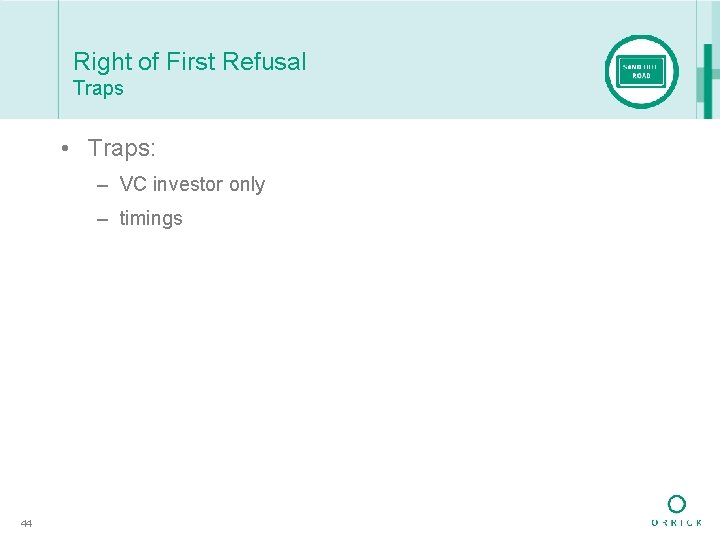The width and height of the screenshot is (720, 540).
Task: Click the Sand Hill Road sign logo
Action: [x=641, y=71]
